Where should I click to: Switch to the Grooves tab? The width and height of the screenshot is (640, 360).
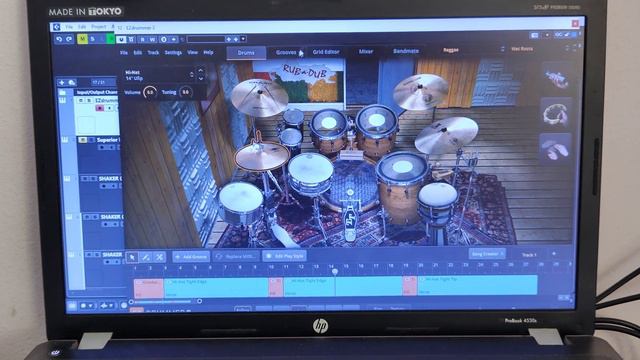(286, 52)
